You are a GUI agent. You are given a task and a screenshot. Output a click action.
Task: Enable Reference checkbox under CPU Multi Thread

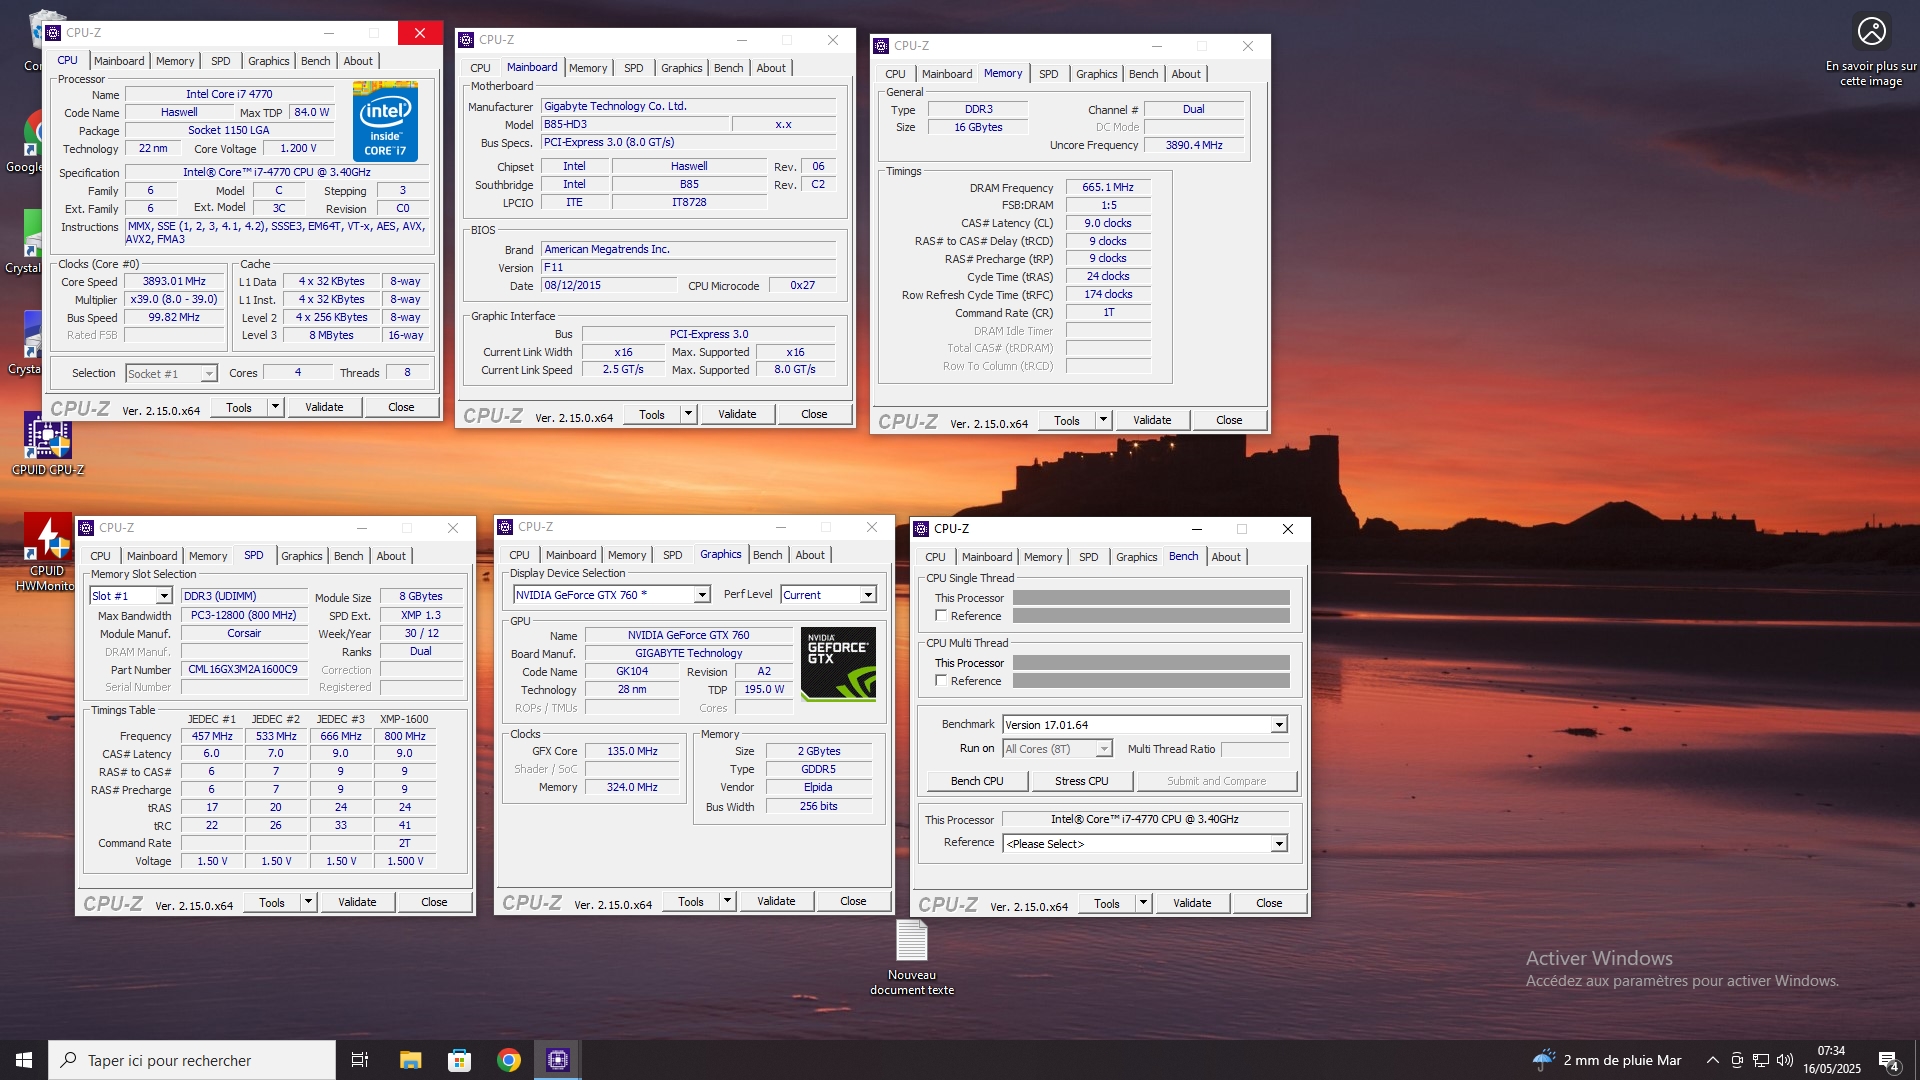coord(941,681)
